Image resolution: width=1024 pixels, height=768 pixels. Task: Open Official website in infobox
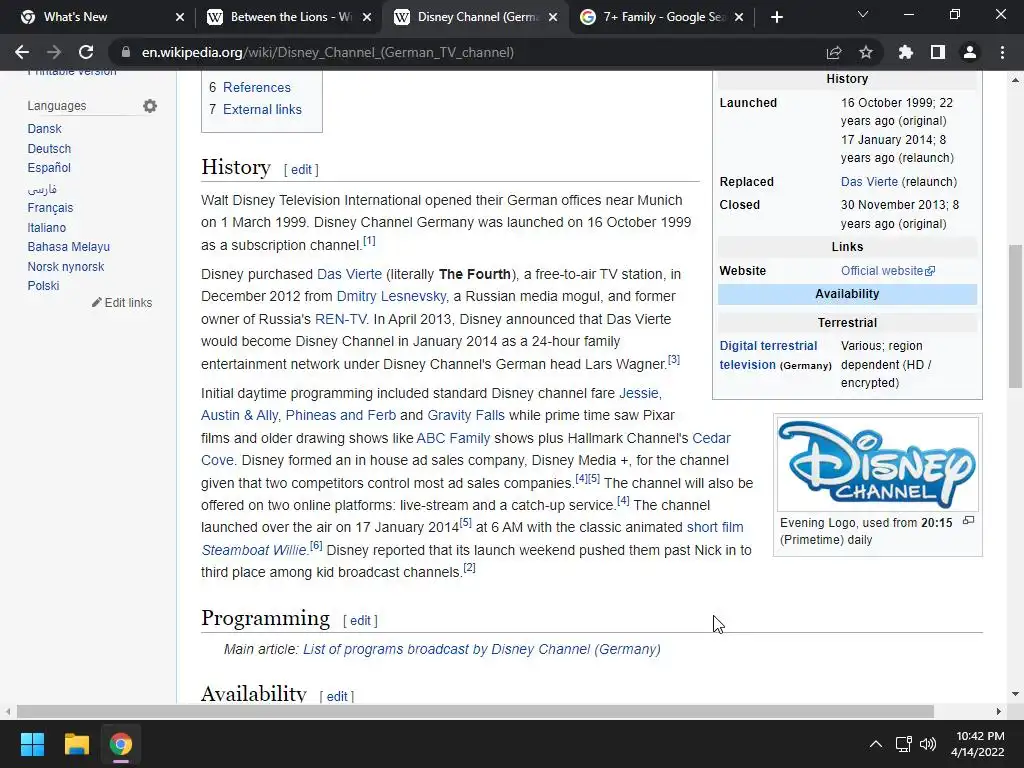coord(888,271)
